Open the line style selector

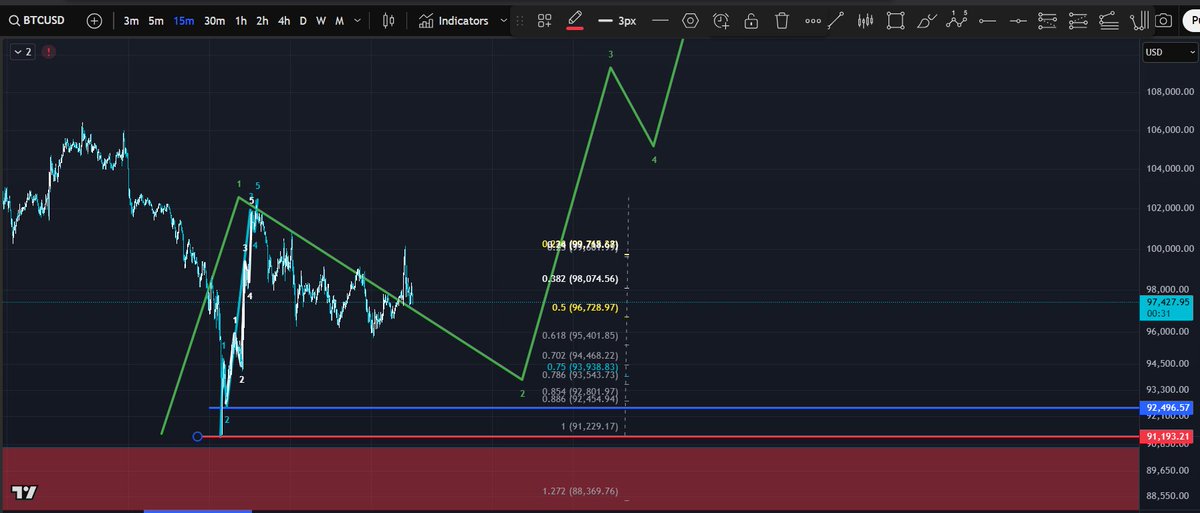pyautogui.click(x=660, y=20)
